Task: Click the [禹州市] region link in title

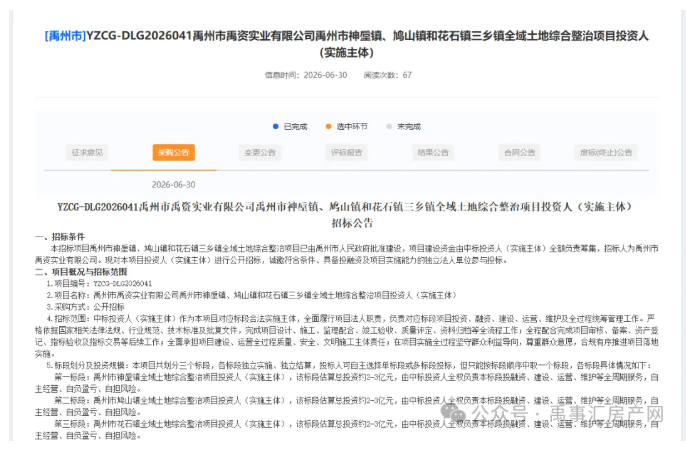Action: [x=65, y=36]
